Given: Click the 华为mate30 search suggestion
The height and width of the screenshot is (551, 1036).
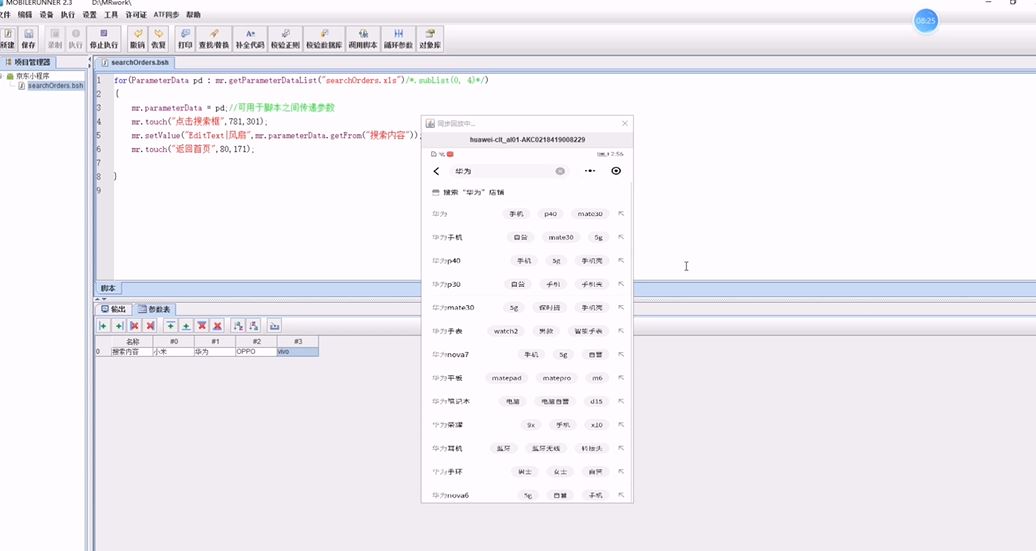Looking at the screenshot, I should 453,308.
